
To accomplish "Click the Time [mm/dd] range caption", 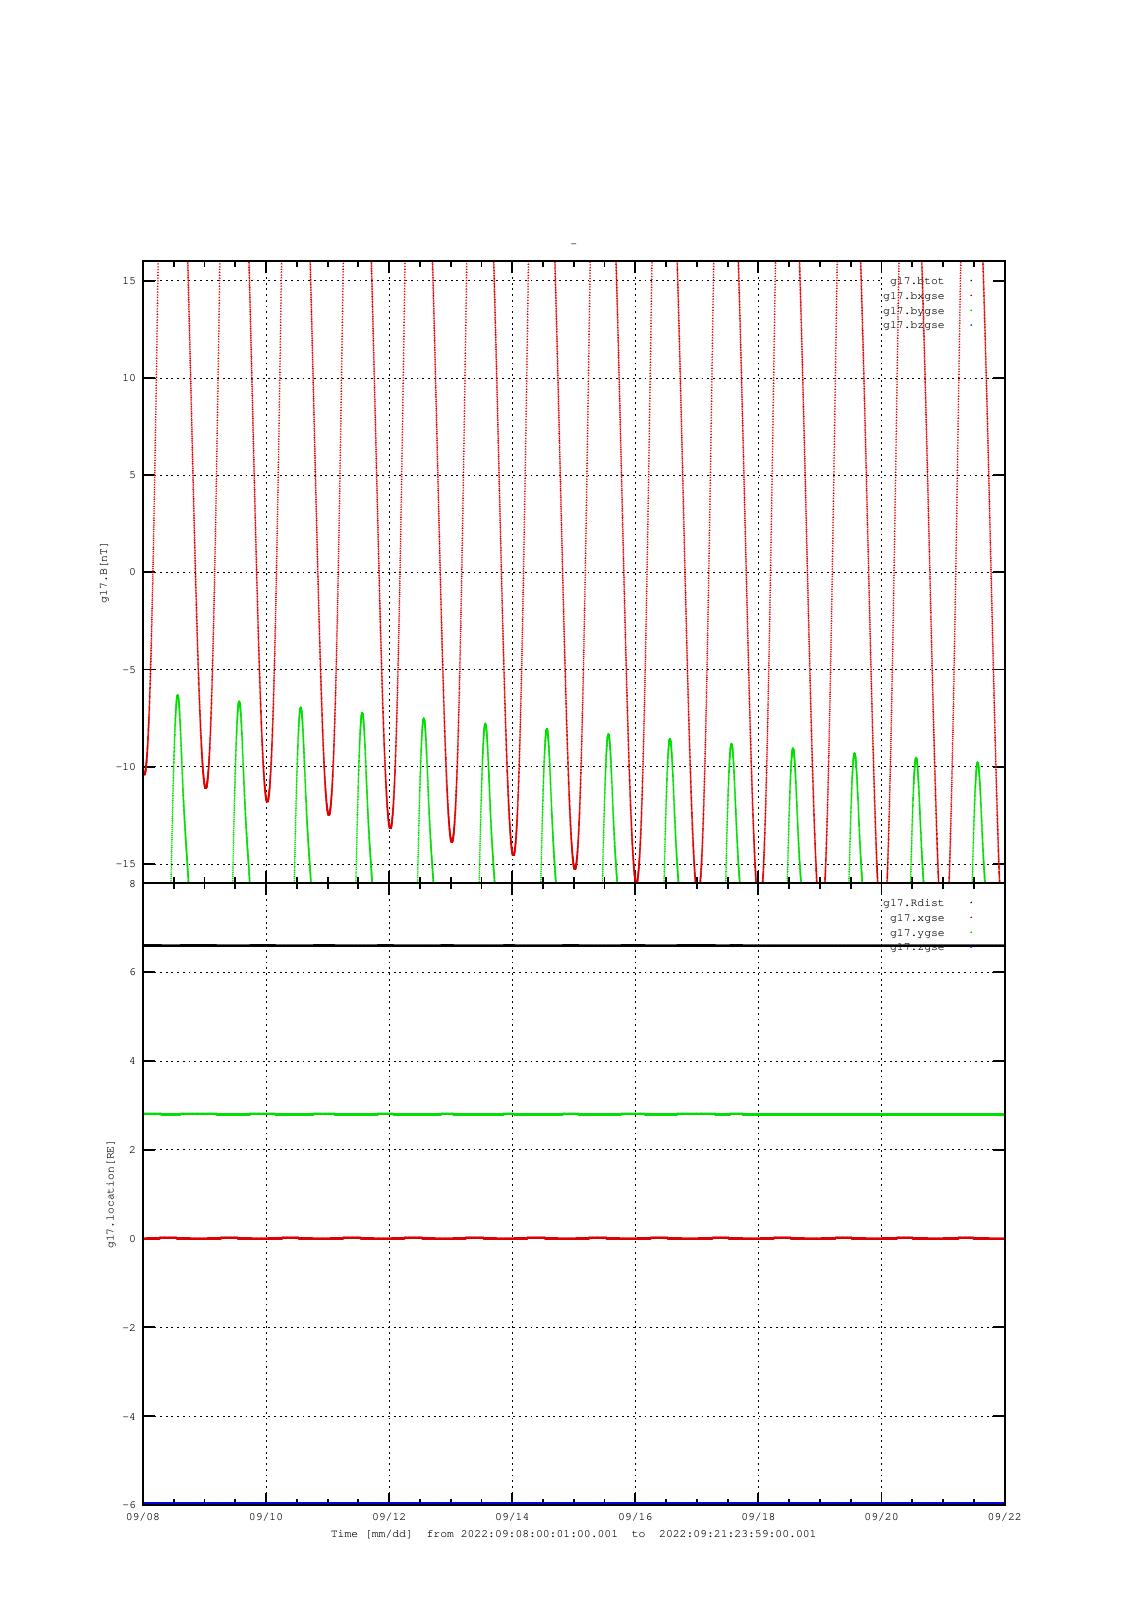I will click(x=573, y=1534).
